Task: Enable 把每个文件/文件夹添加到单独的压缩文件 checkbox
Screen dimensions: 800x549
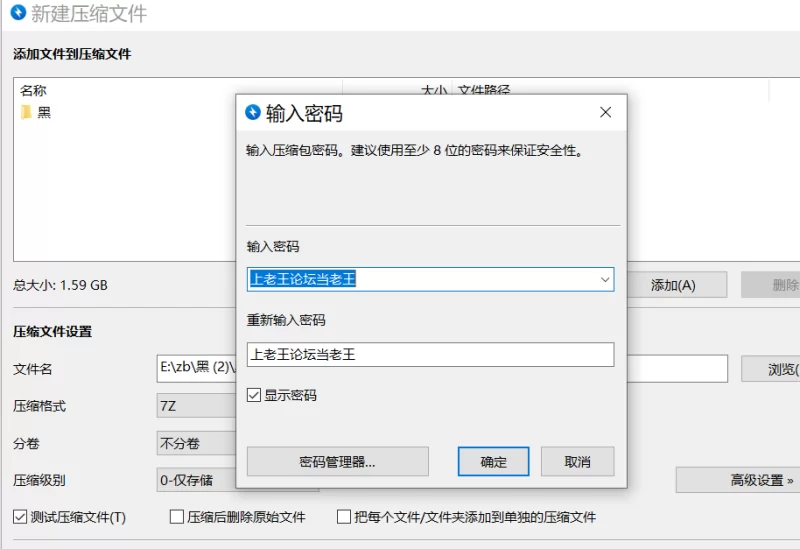Action: click(x=344, y=517)
